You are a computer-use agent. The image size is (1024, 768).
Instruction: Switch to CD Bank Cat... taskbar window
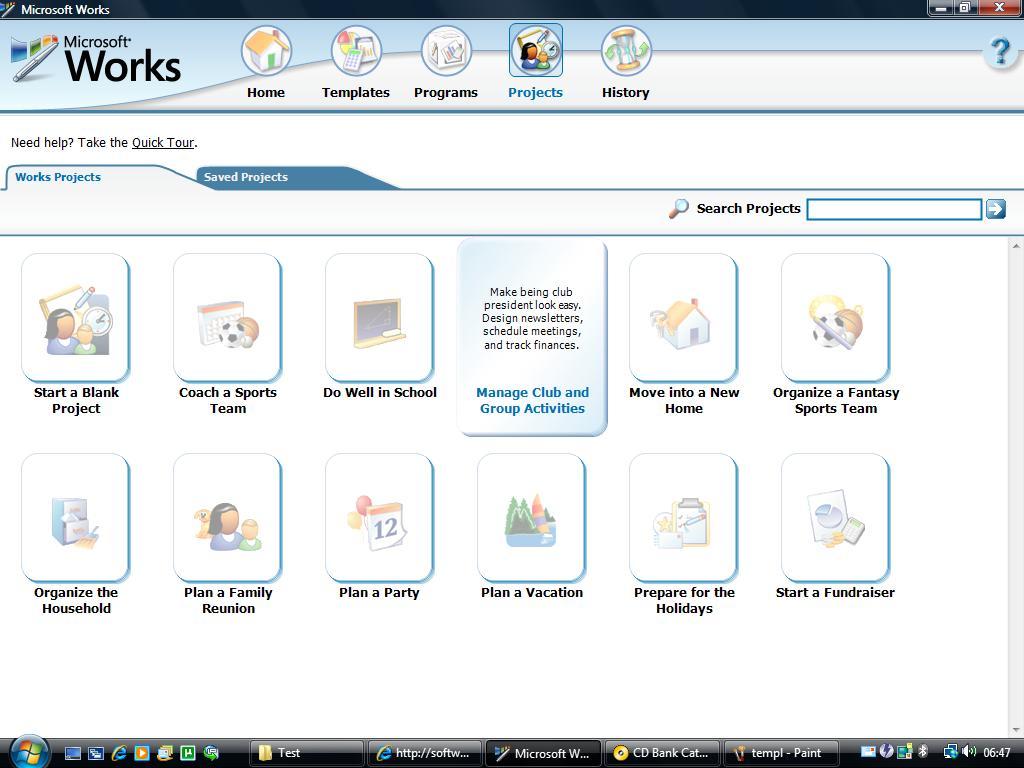tap(662, 753)
